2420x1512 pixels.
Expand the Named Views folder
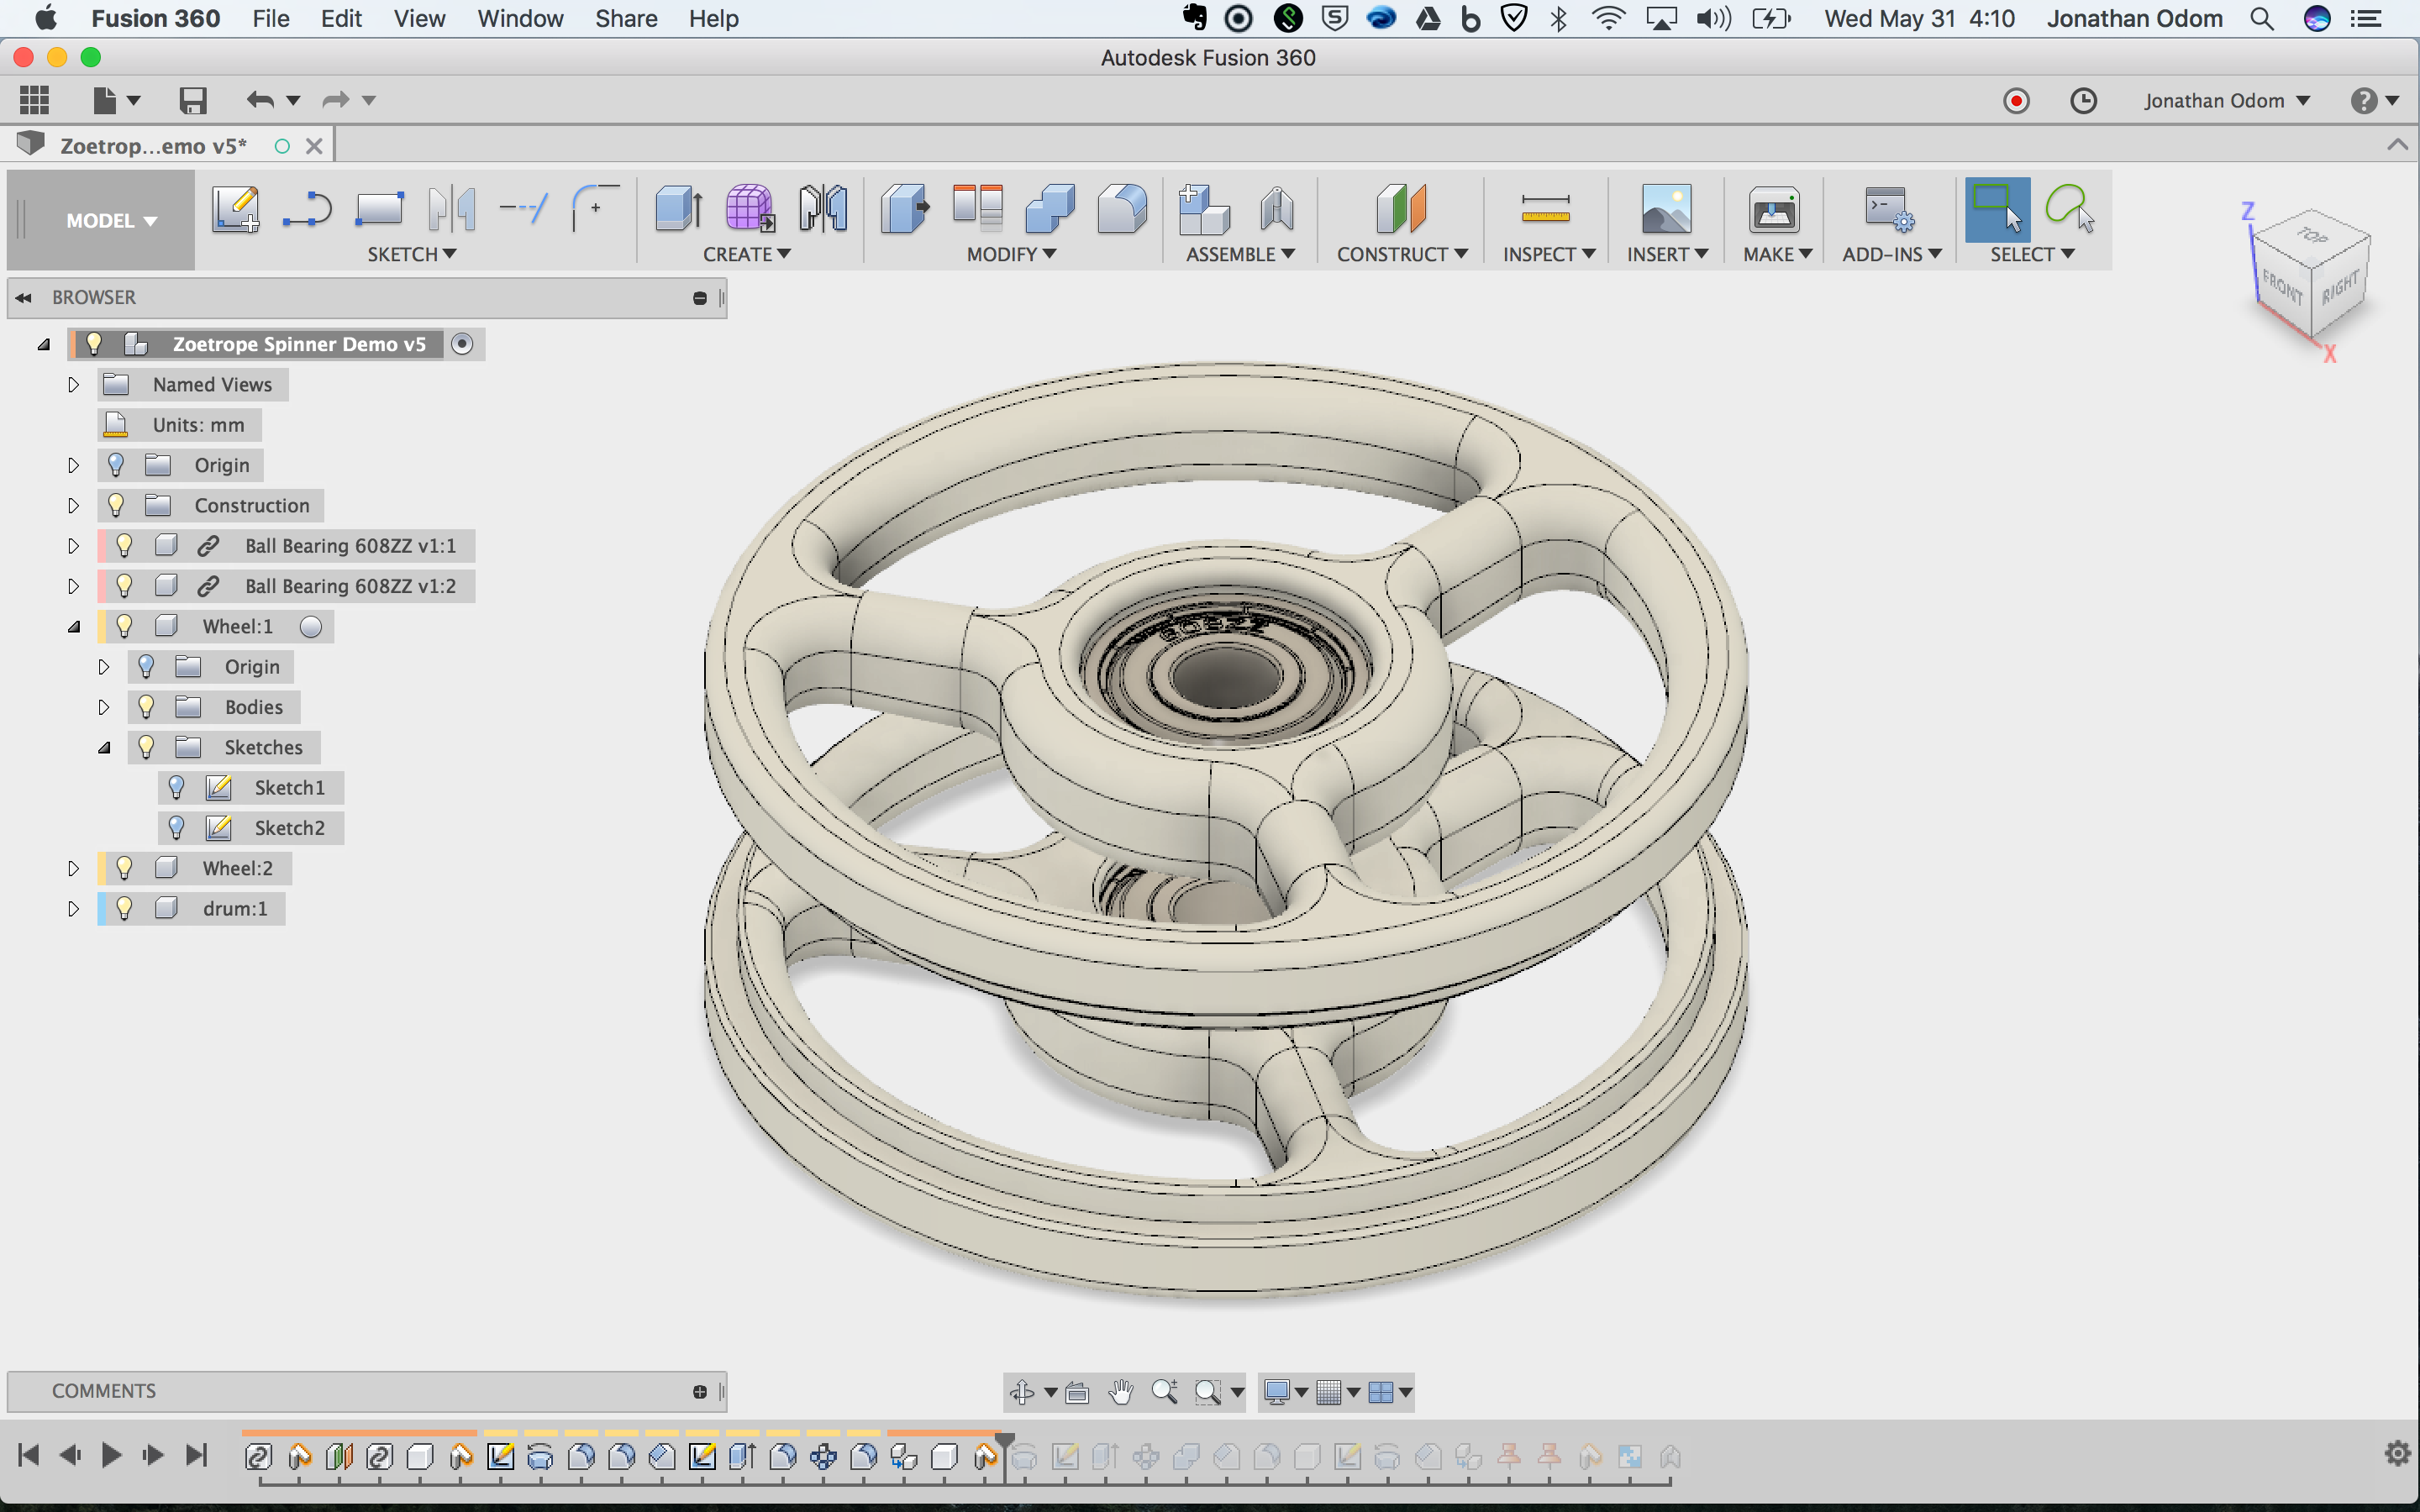coord(73,385)
